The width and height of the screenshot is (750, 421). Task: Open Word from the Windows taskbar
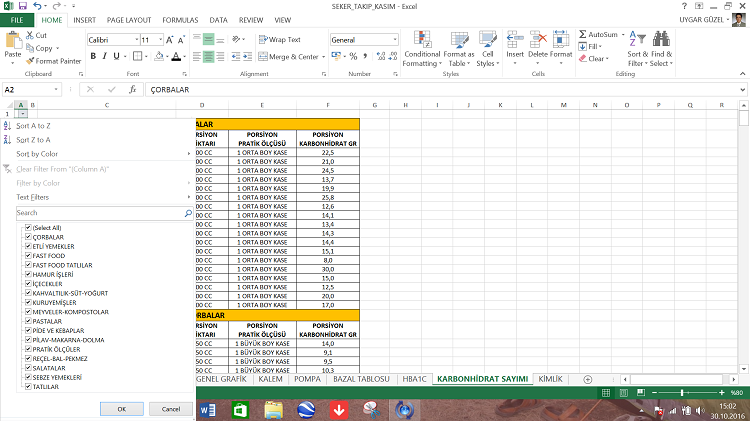[x=208, y=409]
